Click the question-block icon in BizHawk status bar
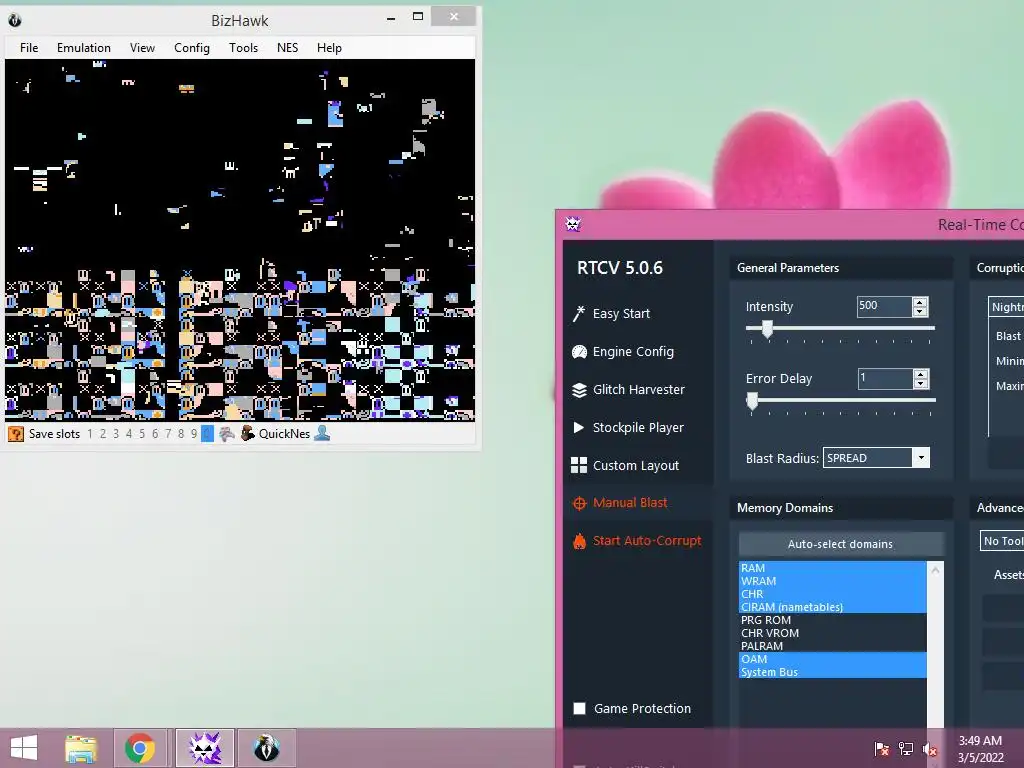Screen dimensions: 1024x768 (x=16, y=434)
